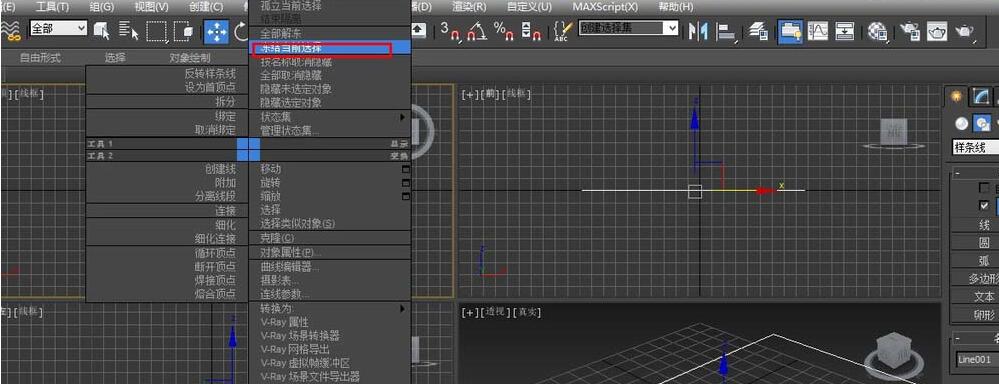Open the 样条线 shape type dropdown
The width and height of the screenshot is (999, 384).
point(975,147)
